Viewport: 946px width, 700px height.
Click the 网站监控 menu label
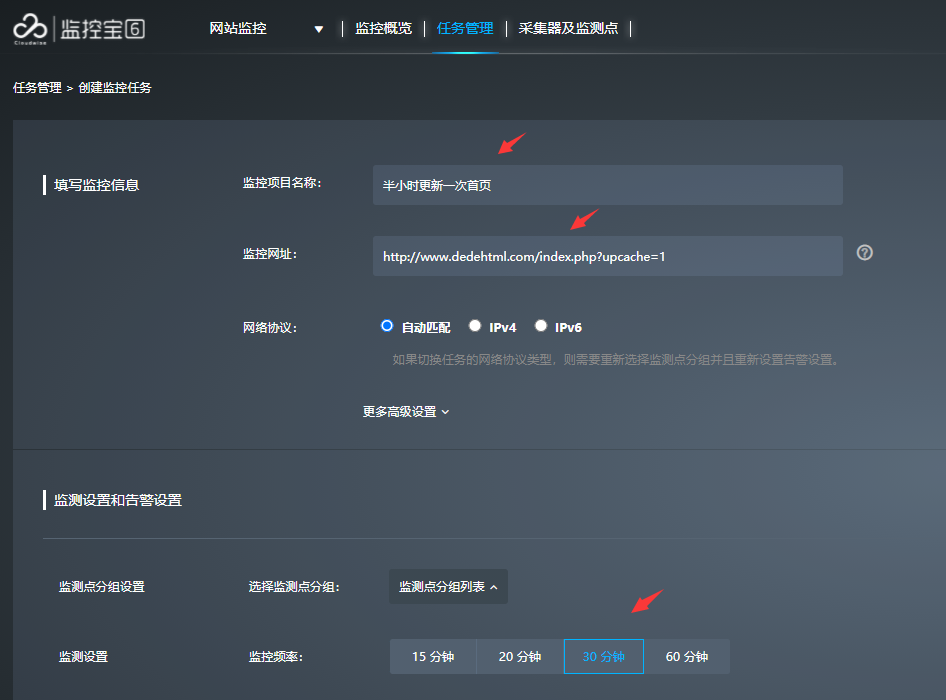coord(238,28)
